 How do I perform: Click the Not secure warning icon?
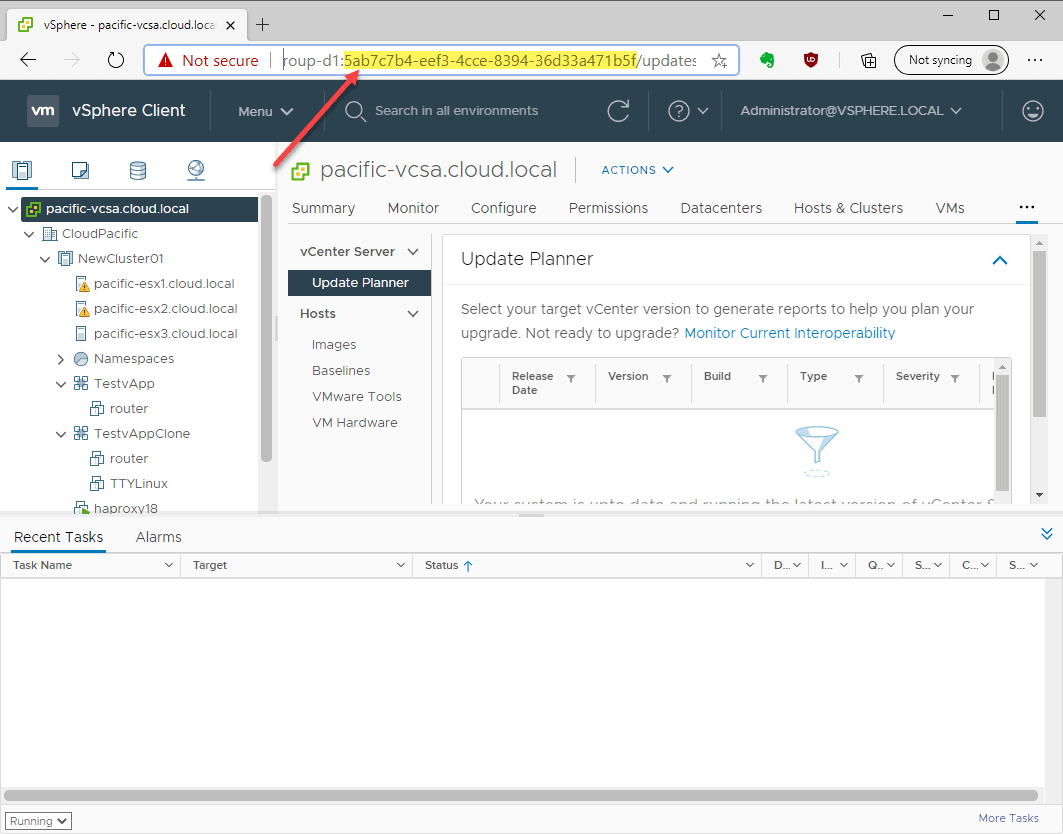165,60
